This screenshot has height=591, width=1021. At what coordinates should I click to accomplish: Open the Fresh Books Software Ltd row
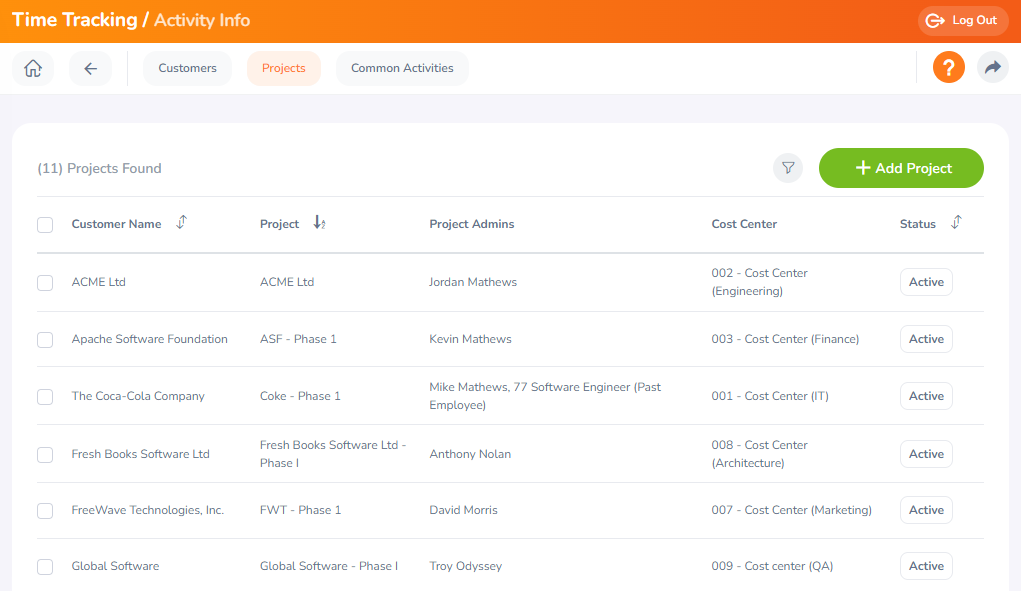point(510,454)
